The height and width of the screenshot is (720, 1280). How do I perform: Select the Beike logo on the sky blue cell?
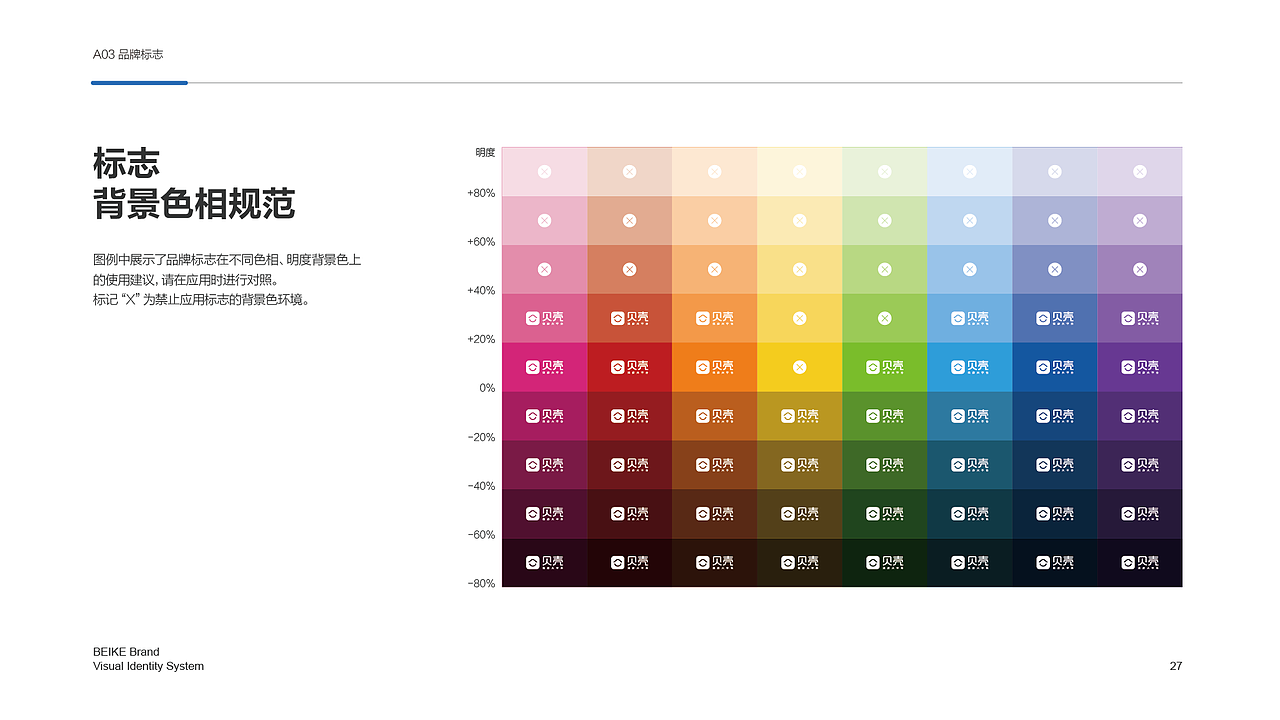pyautogui.click(x=970, y=367)
